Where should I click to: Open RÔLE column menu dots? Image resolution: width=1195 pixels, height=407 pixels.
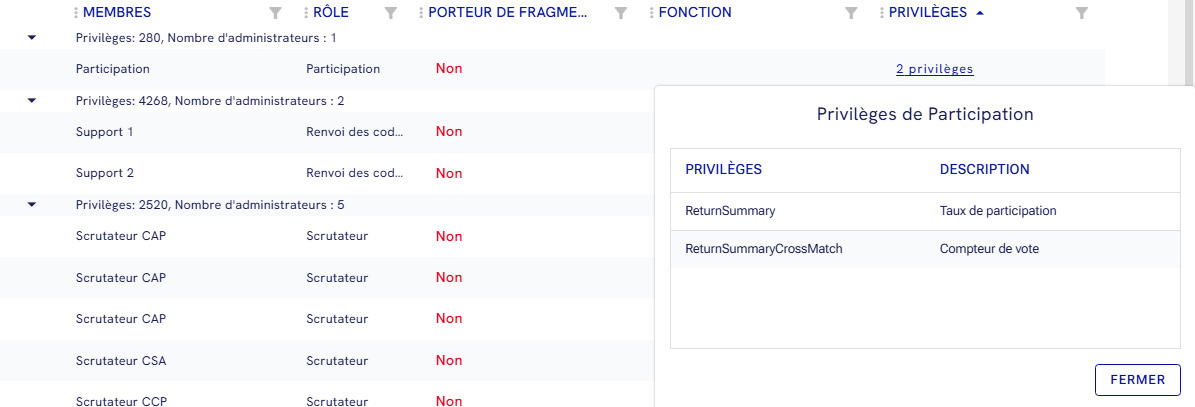(306, 13)
